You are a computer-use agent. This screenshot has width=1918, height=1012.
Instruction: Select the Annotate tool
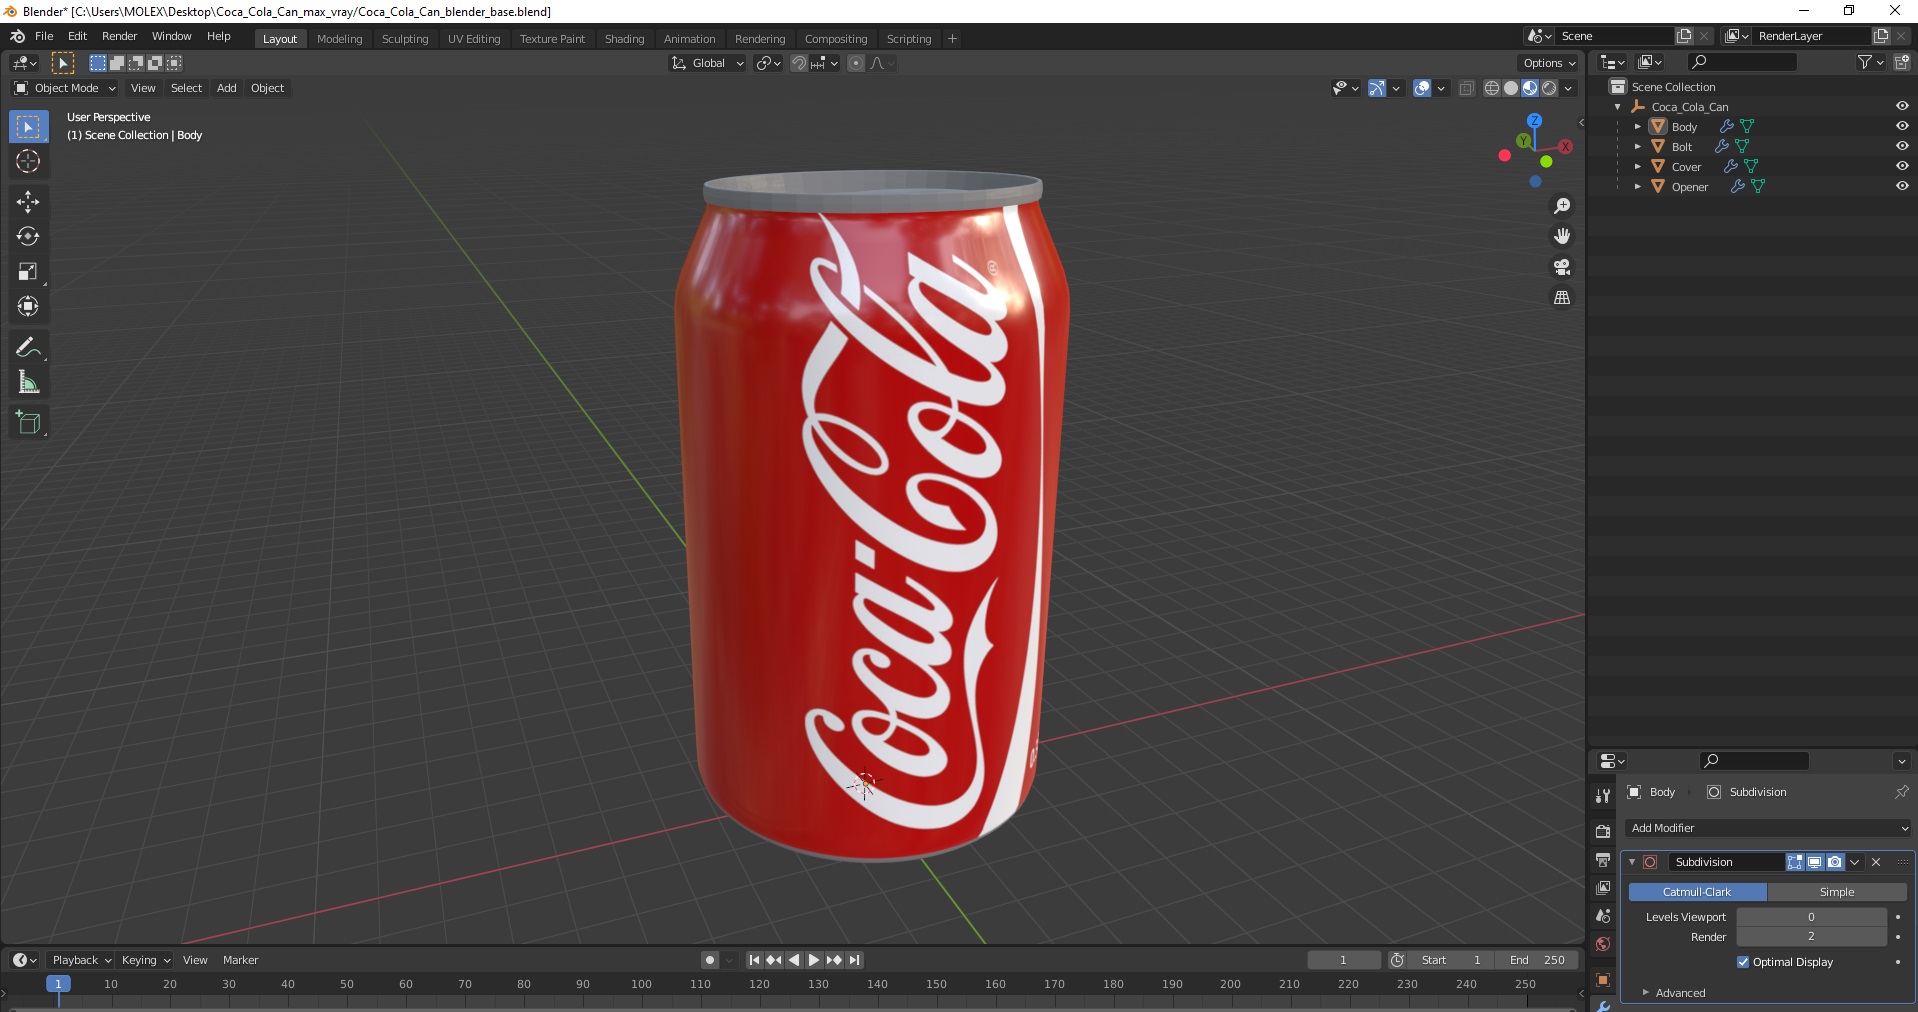(28, 348)
